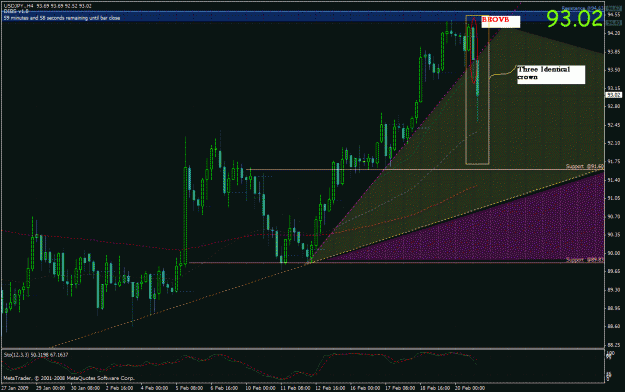Click the 4 Feb 00:00 time label
This screenshot has width=625, height=392.
pyautogui.click(x=154, y=388)
